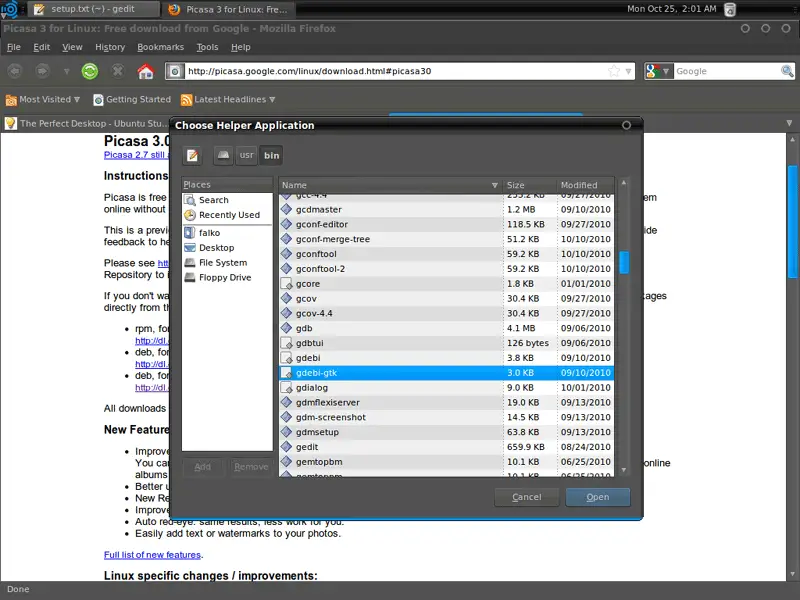Expand the Most Visited dropdown arrow
Viewport: 800px width, 600px height.
[77, 99]
